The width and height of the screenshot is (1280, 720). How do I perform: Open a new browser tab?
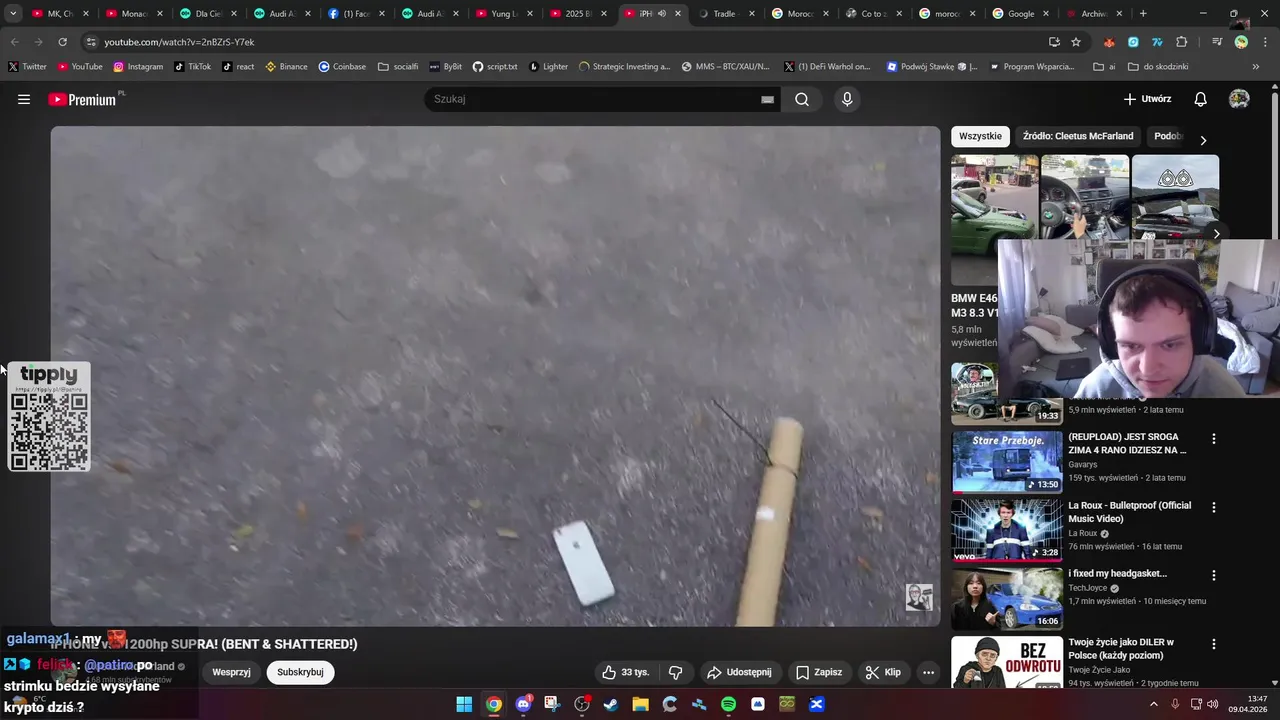(1143, 14)
